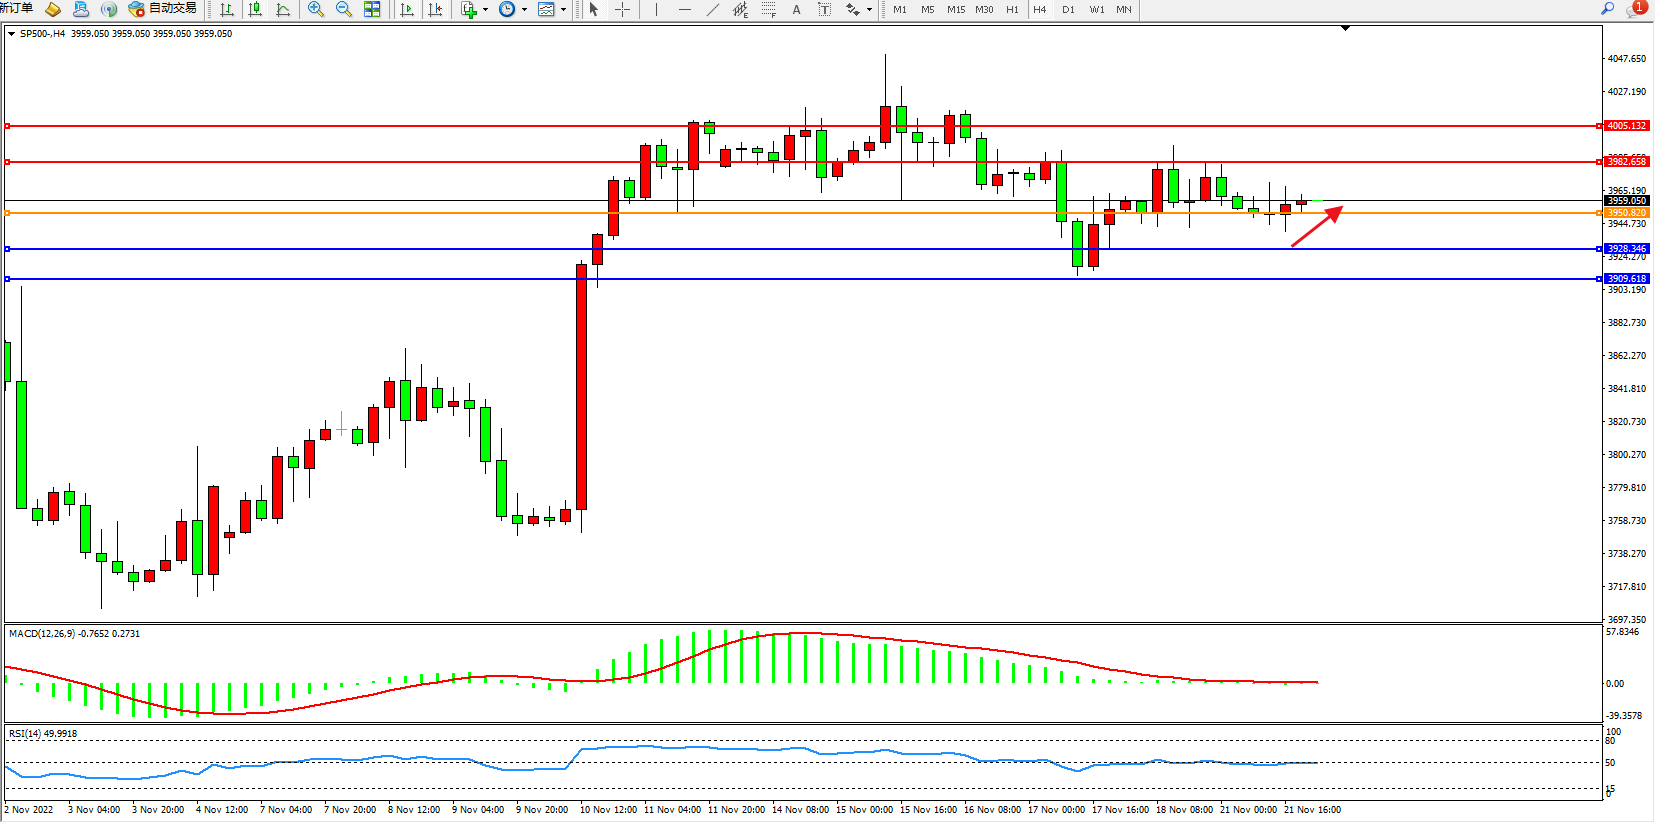Select the Crosshair tool
This screenshot has width=1655, height=823.
click(622, 9)
